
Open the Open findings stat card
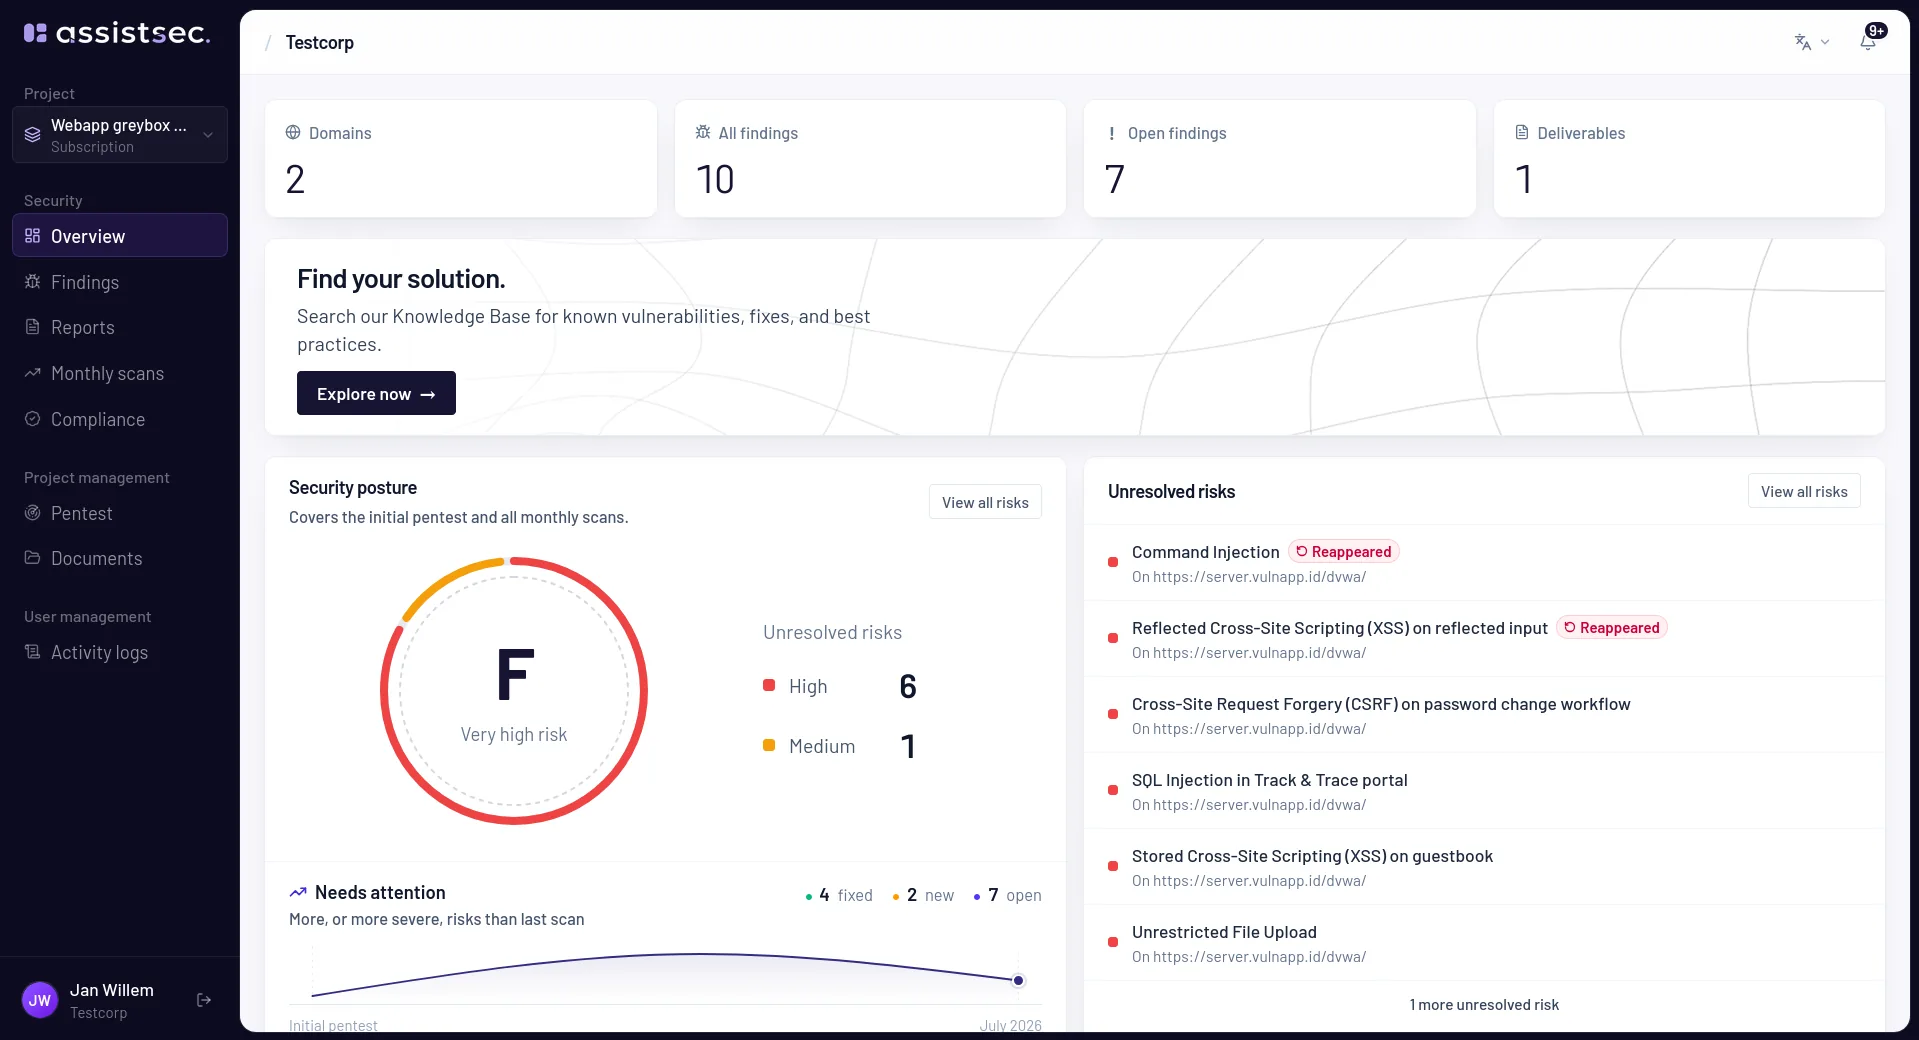(x=1280, y=158)
